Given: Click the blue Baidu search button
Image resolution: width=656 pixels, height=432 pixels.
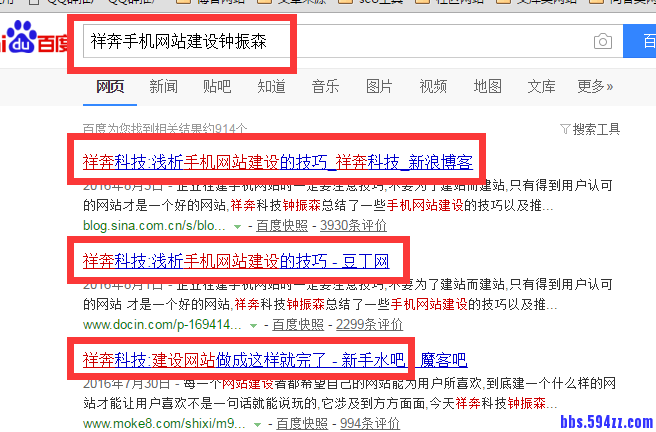Looking at the screenshot, I should click(x=640, y=41).
